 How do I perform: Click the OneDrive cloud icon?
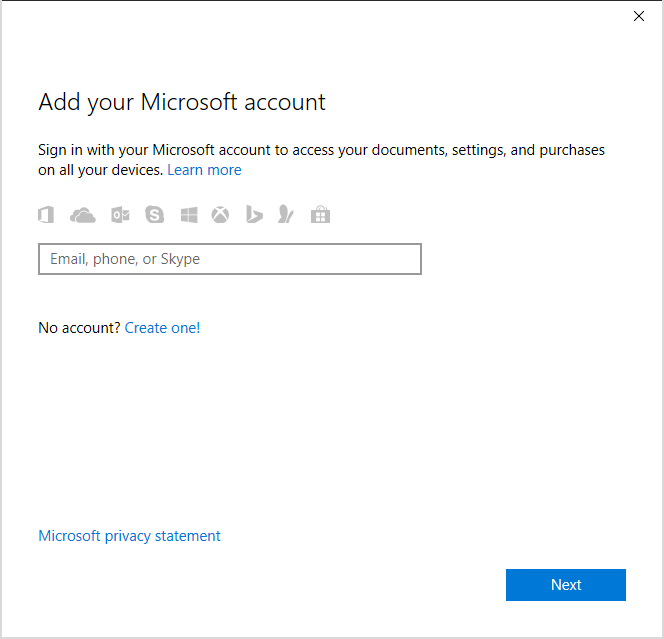tap(83, 215)
